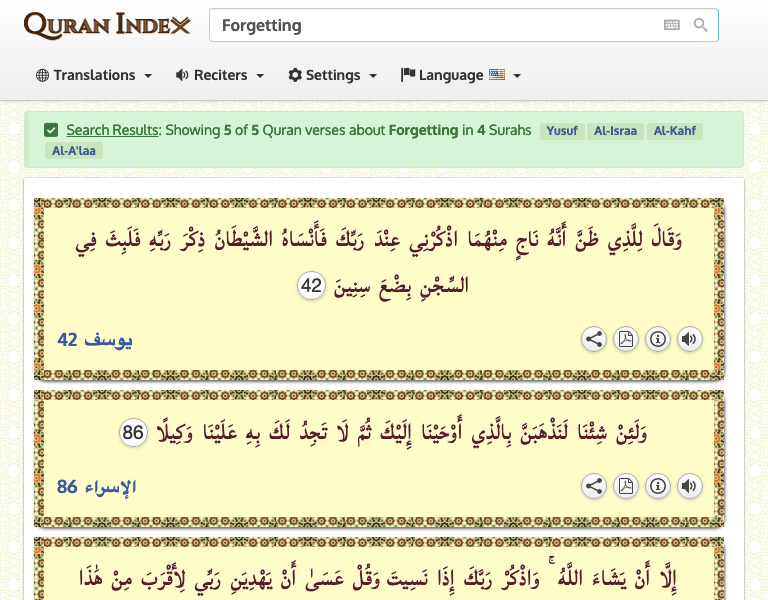Viewport: 768px width, 600px height.
Task: Open PDF export for Yusuf verse 42
Action: [x=625, y=339]
